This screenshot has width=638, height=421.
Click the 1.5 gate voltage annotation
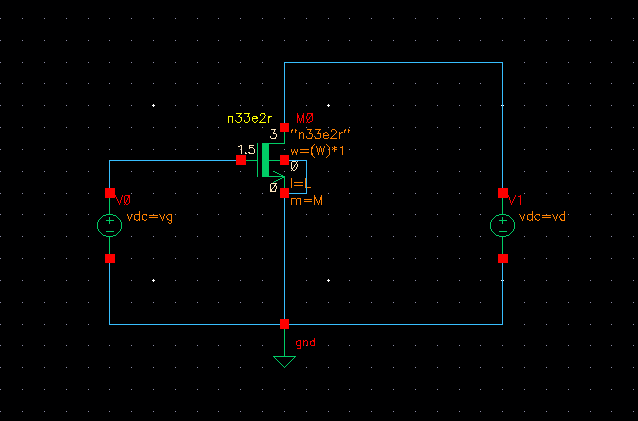tap(246, 149)
